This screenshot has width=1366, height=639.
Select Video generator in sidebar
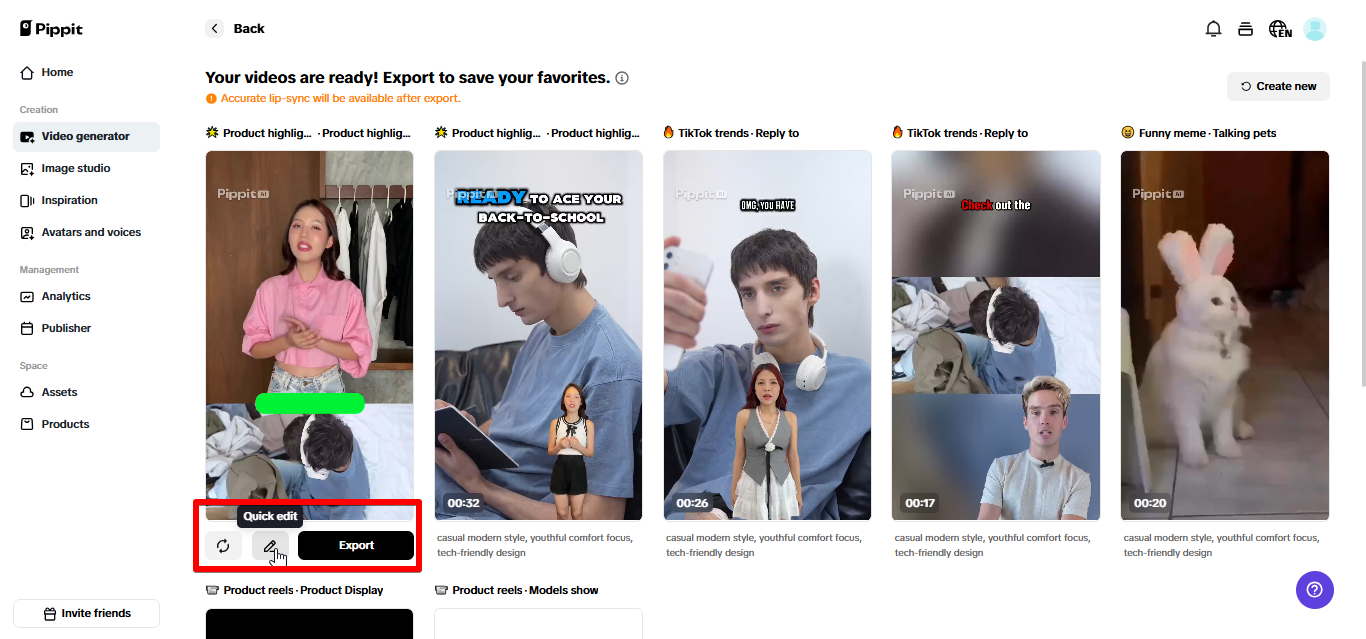tap(86, 136)
